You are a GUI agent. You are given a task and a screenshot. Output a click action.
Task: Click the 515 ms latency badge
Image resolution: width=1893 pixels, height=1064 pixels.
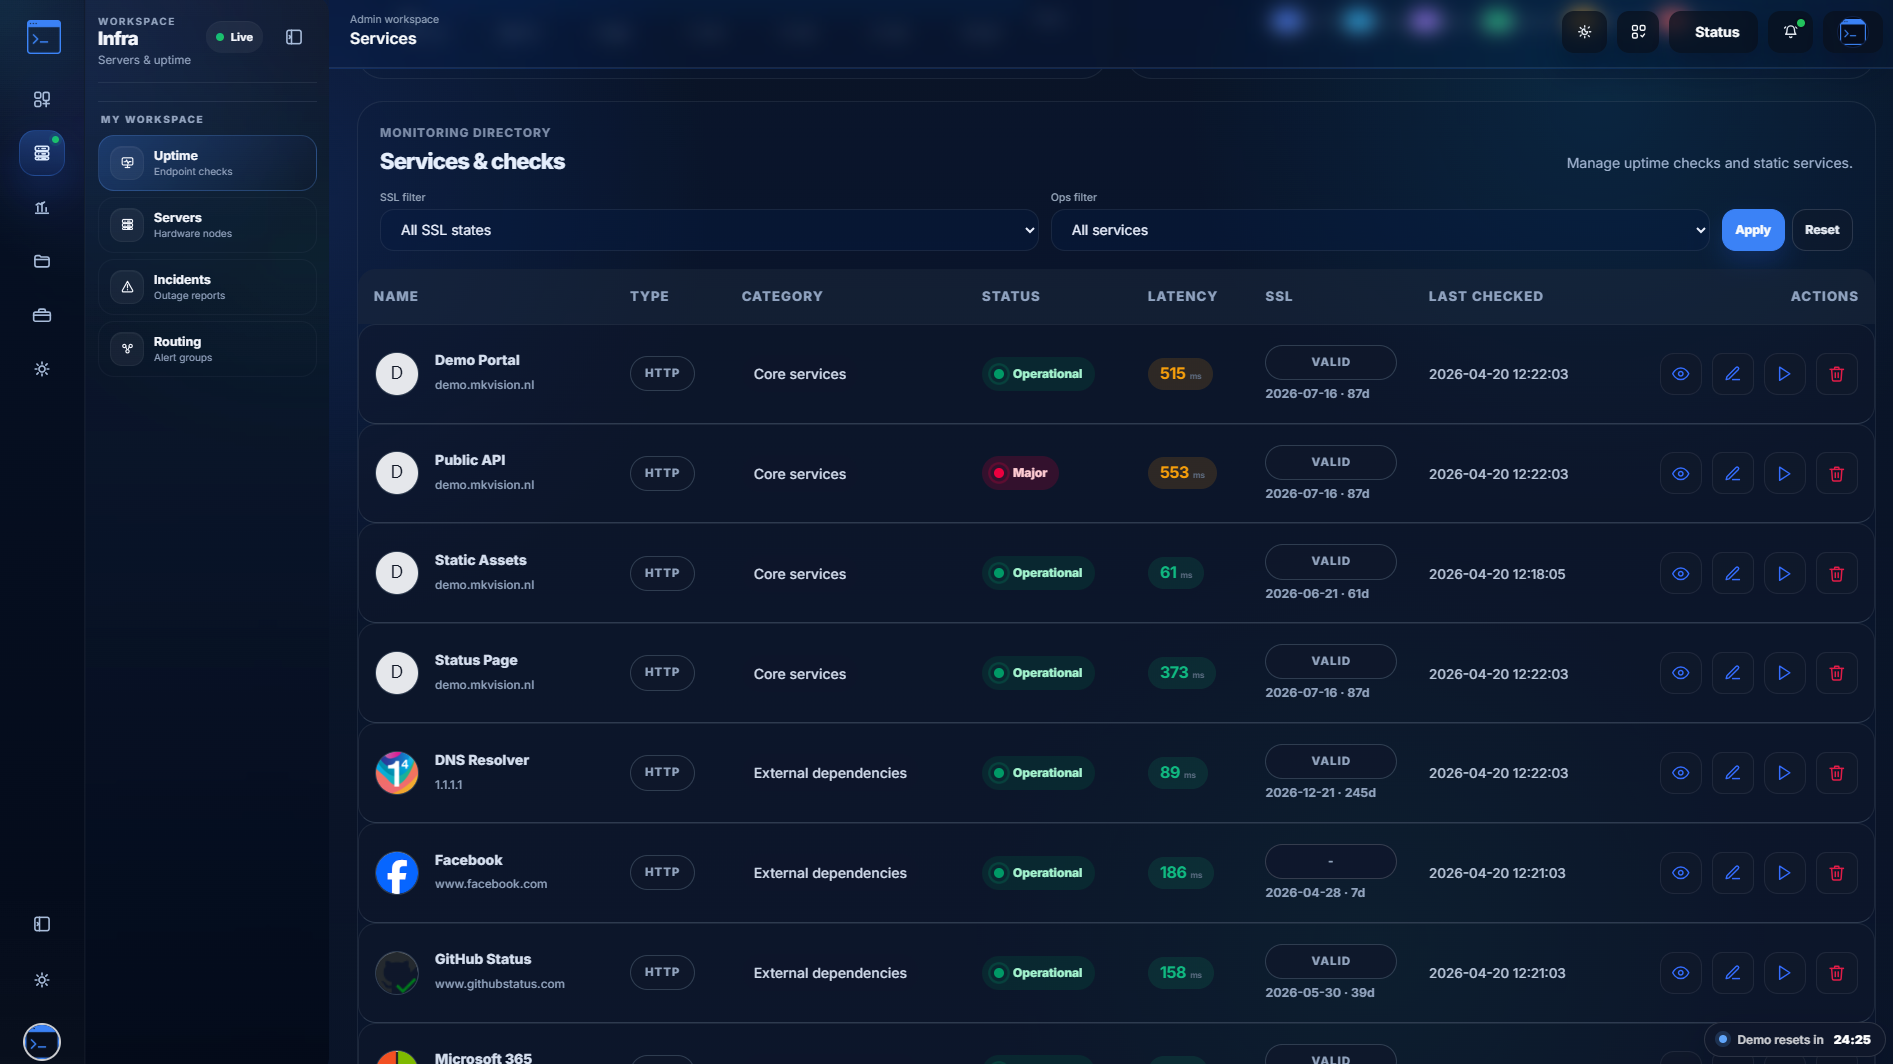(x=1180, y=374)
